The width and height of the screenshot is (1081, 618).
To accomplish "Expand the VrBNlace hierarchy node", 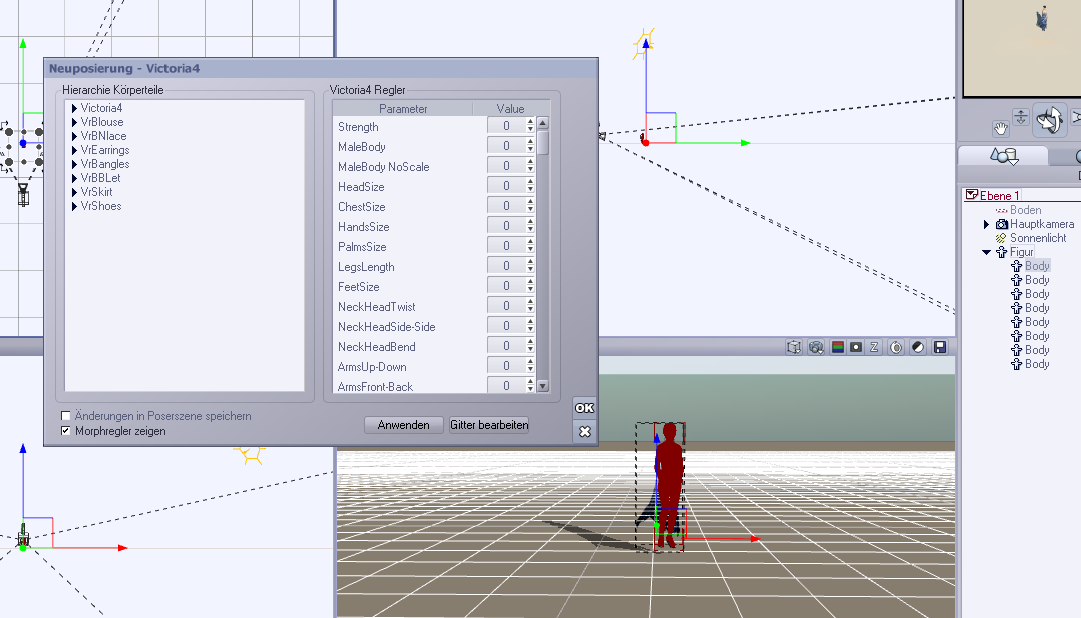I will pyautogui.click(x=74, y=137).
